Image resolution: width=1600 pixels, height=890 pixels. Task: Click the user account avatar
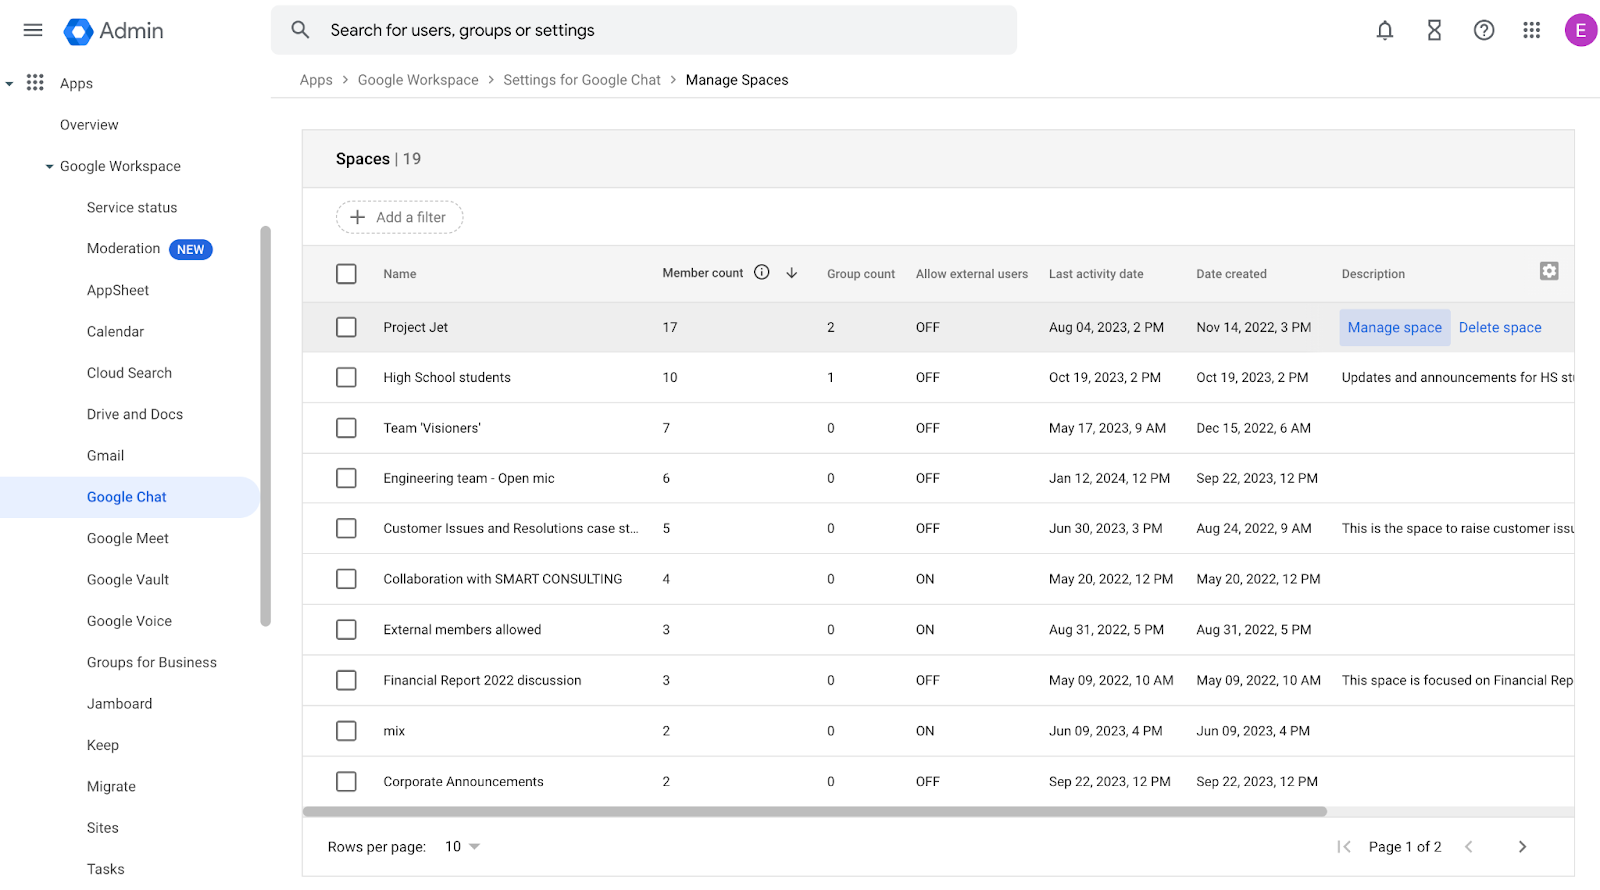pos(1580,30)
